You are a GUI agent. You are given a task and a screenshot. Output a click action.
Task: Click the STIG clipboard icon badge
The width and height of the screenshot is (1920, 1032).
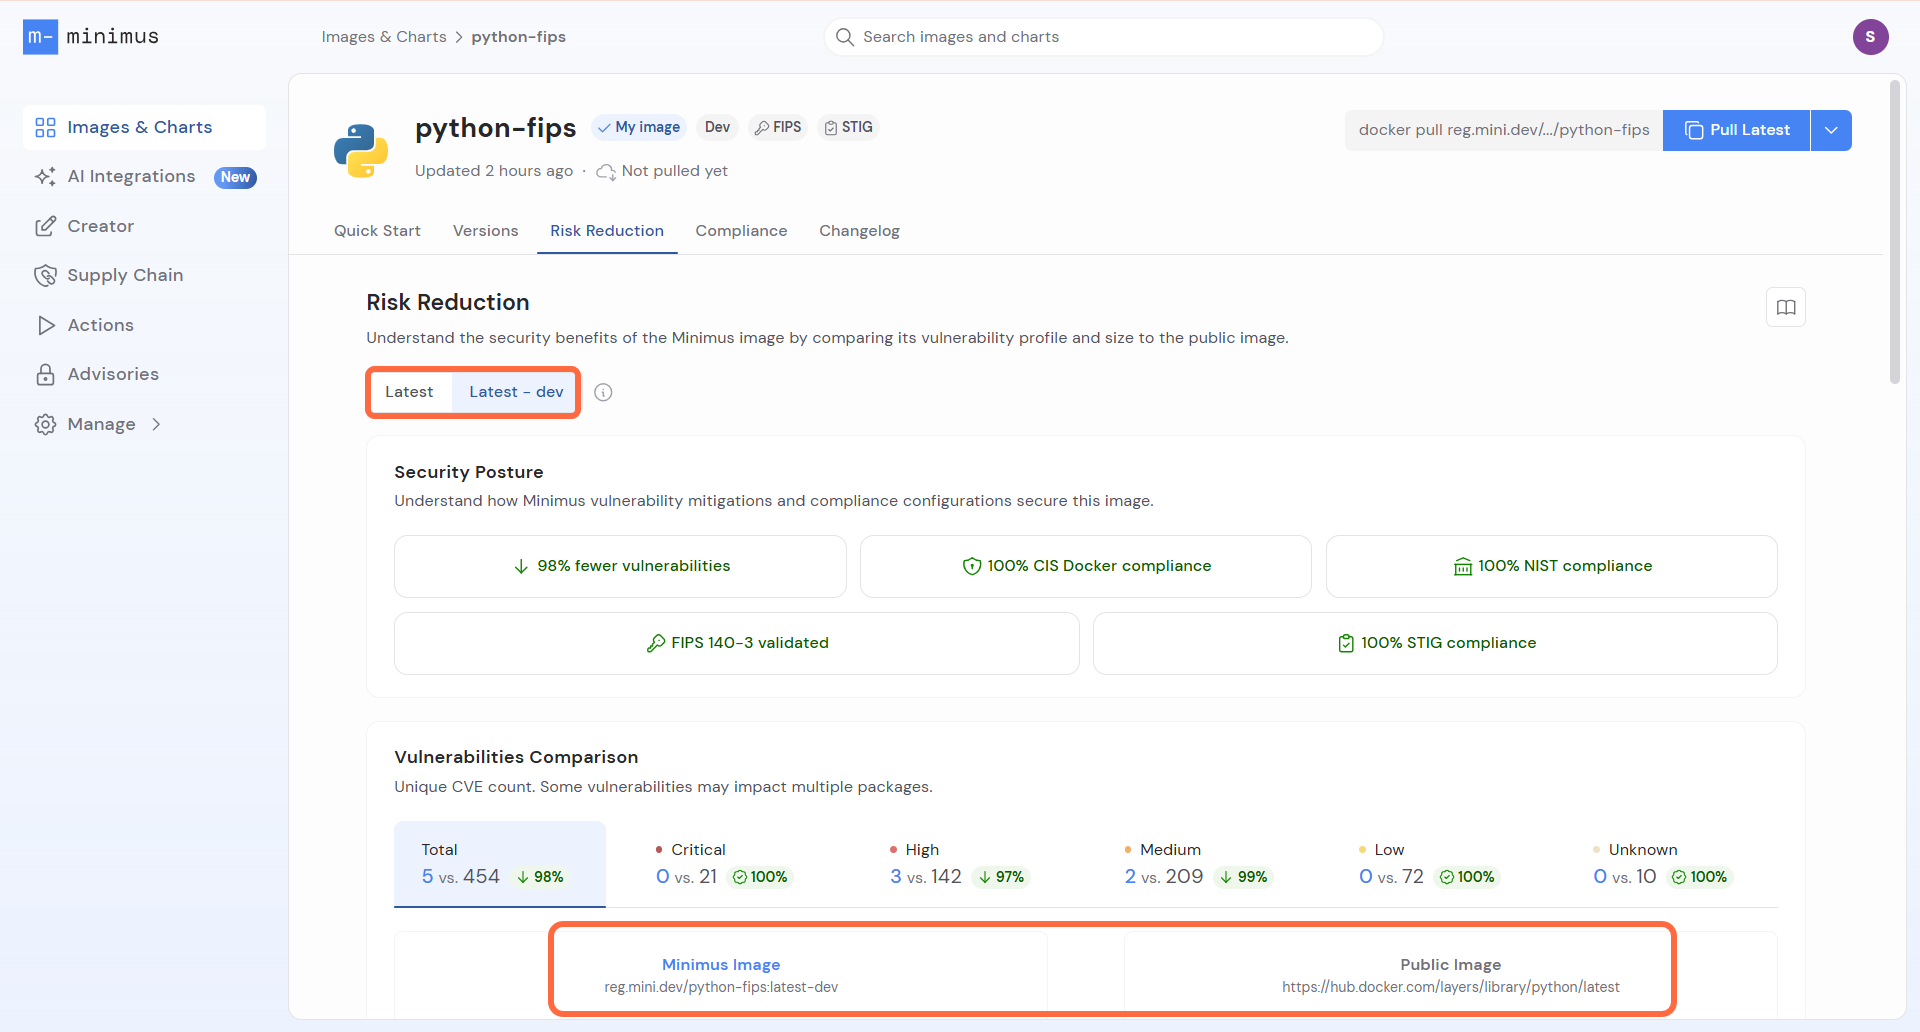[x=831, y=128]
